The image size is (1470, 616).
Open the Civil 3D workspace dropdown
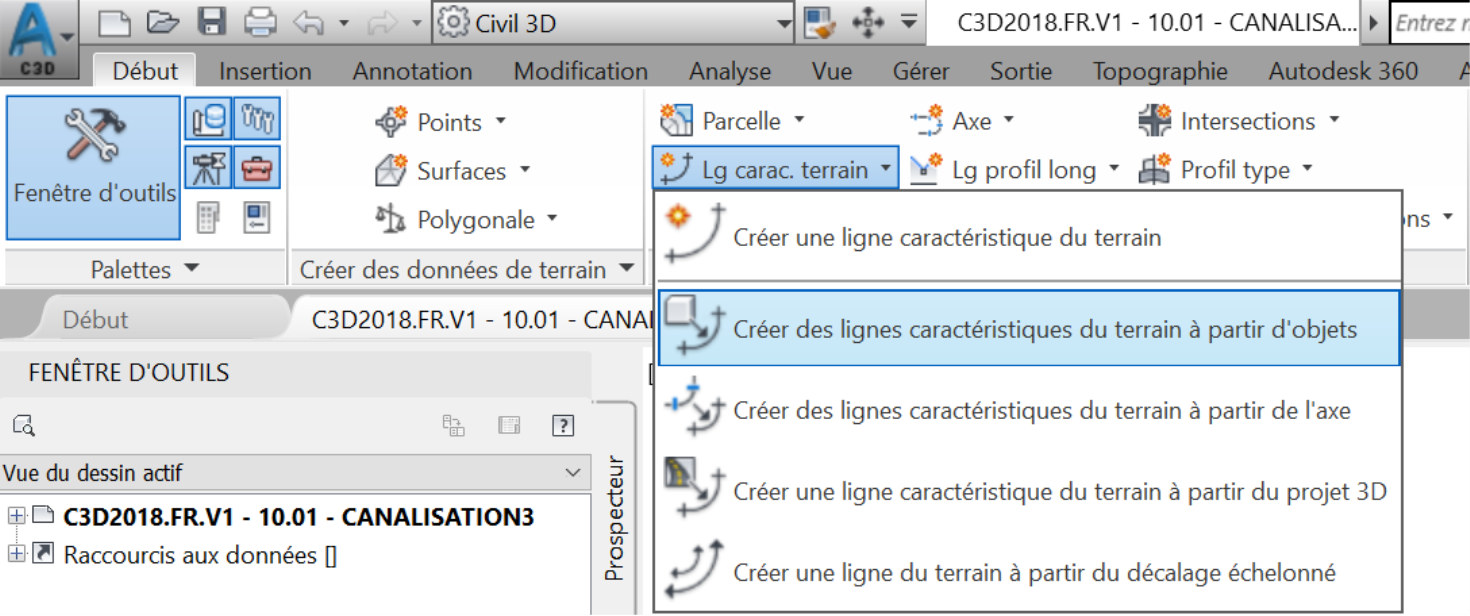[x=615, y=23]
